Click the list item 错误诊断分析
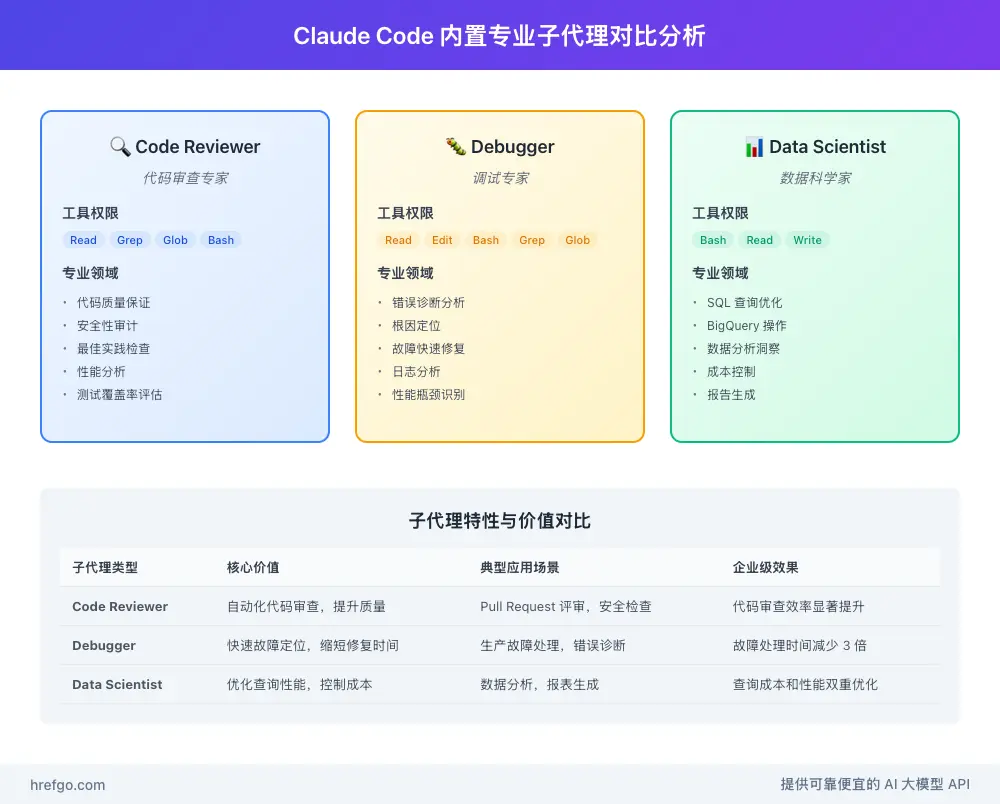This screenshot has height=804, width=1000. (x=429, y=303)
